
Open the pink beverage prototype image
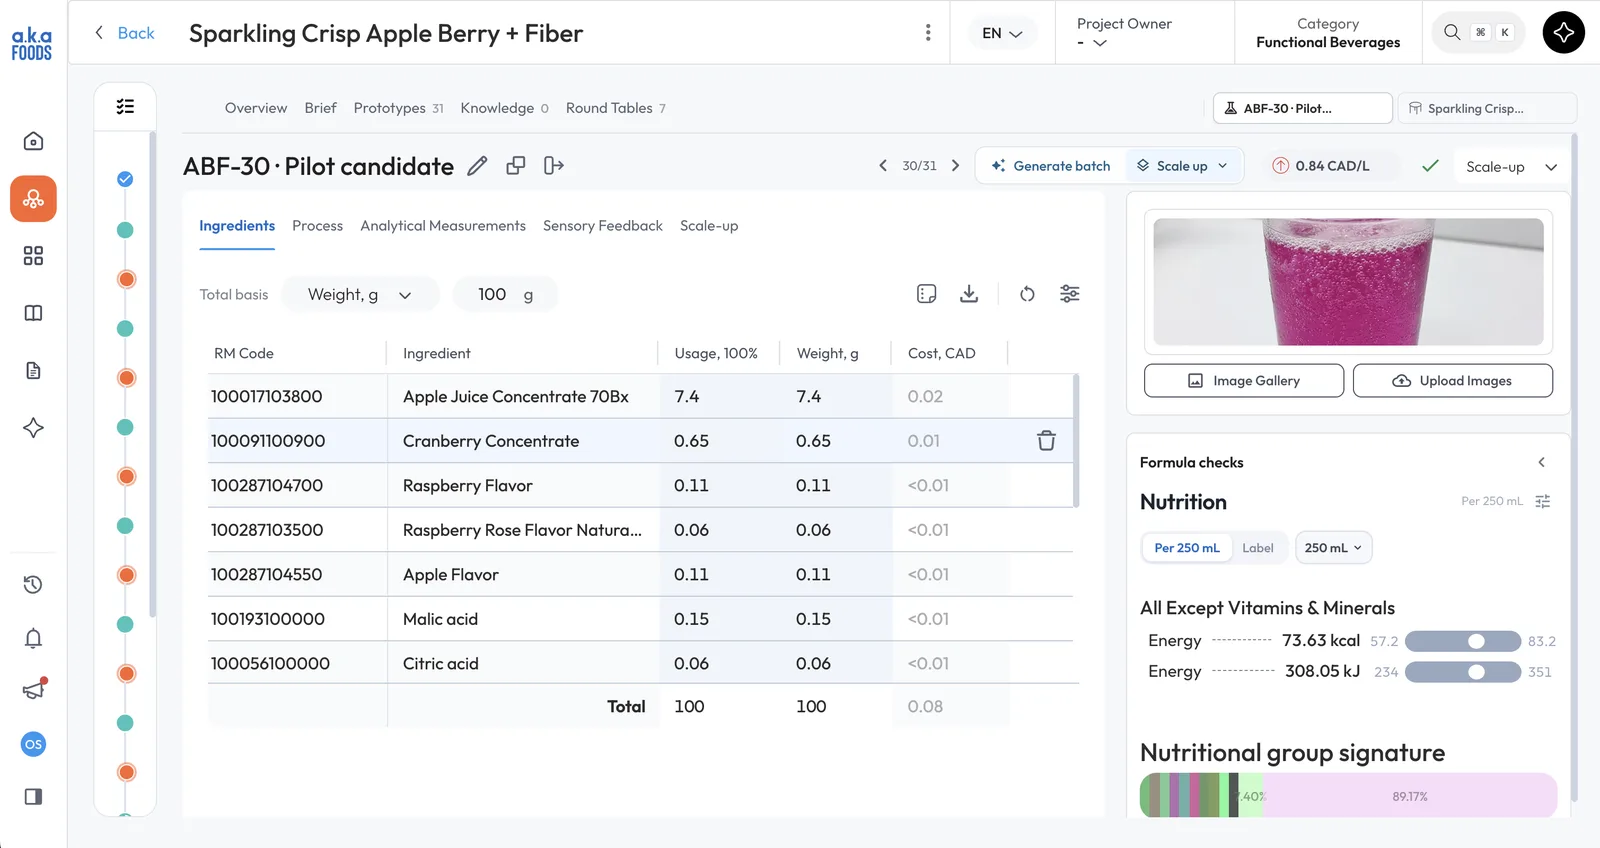(x=1348, y=282)
